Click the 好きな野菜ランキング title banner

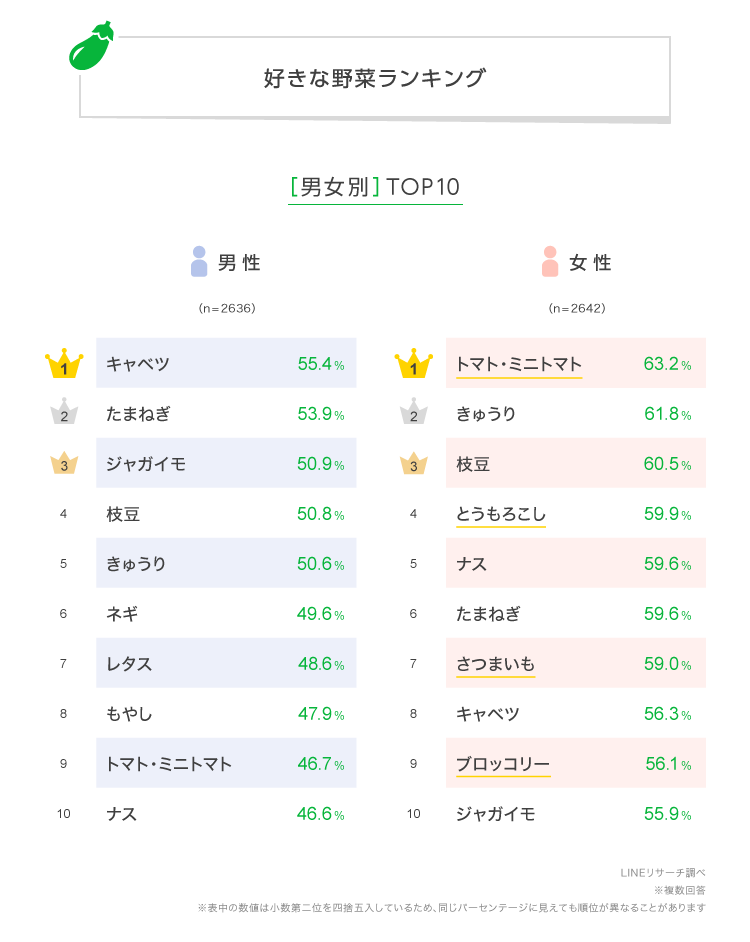[375, 78]
